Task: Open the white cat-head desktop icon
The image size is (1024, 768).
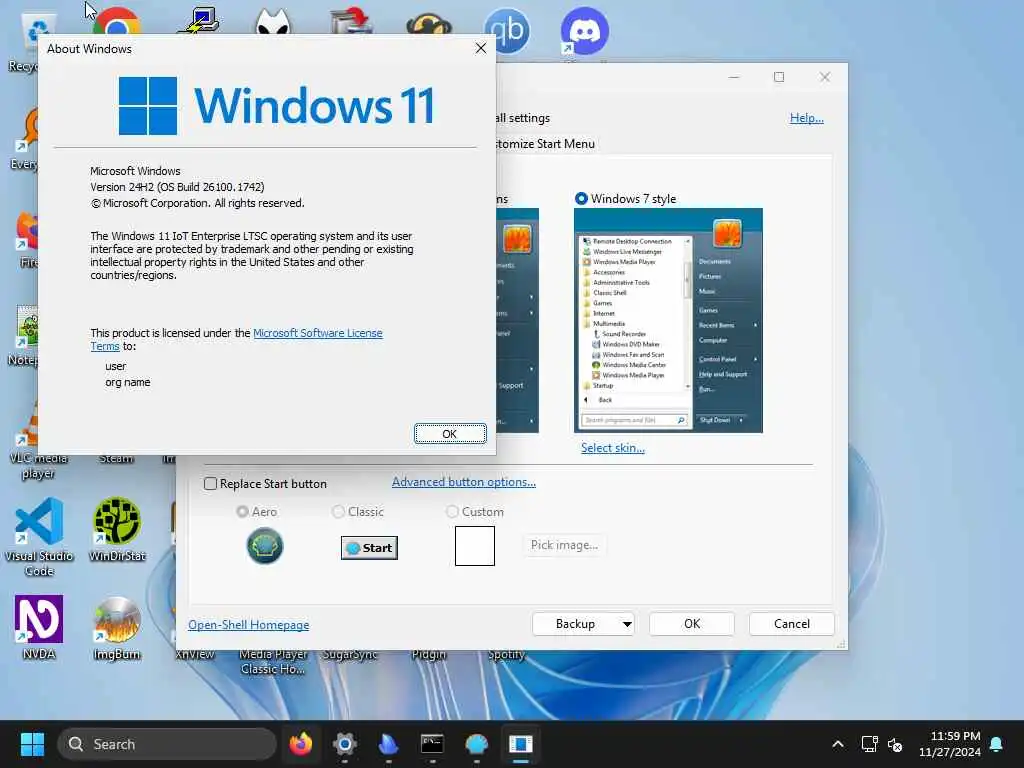Action: pos(273,22)
